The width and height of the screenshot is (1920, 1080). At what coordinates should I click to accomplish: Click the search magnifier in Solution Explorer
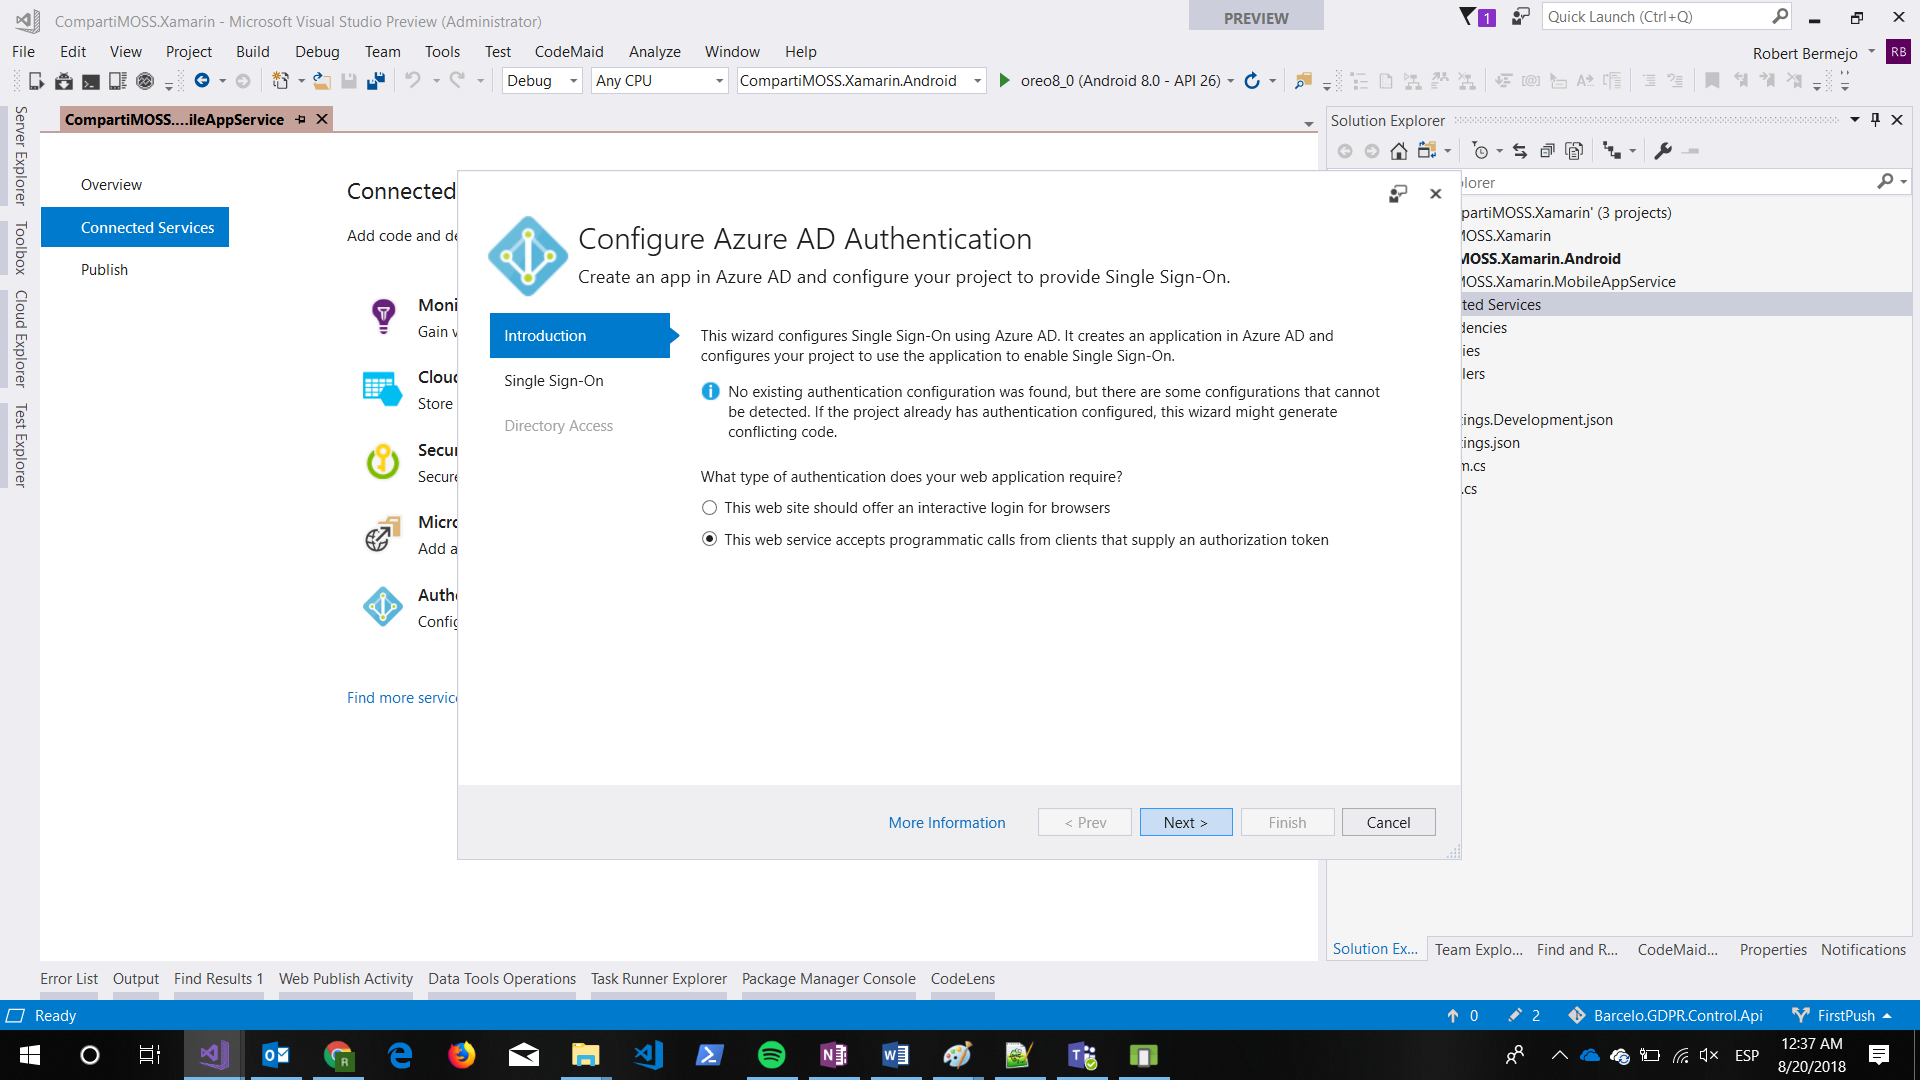click(1886, 181)
